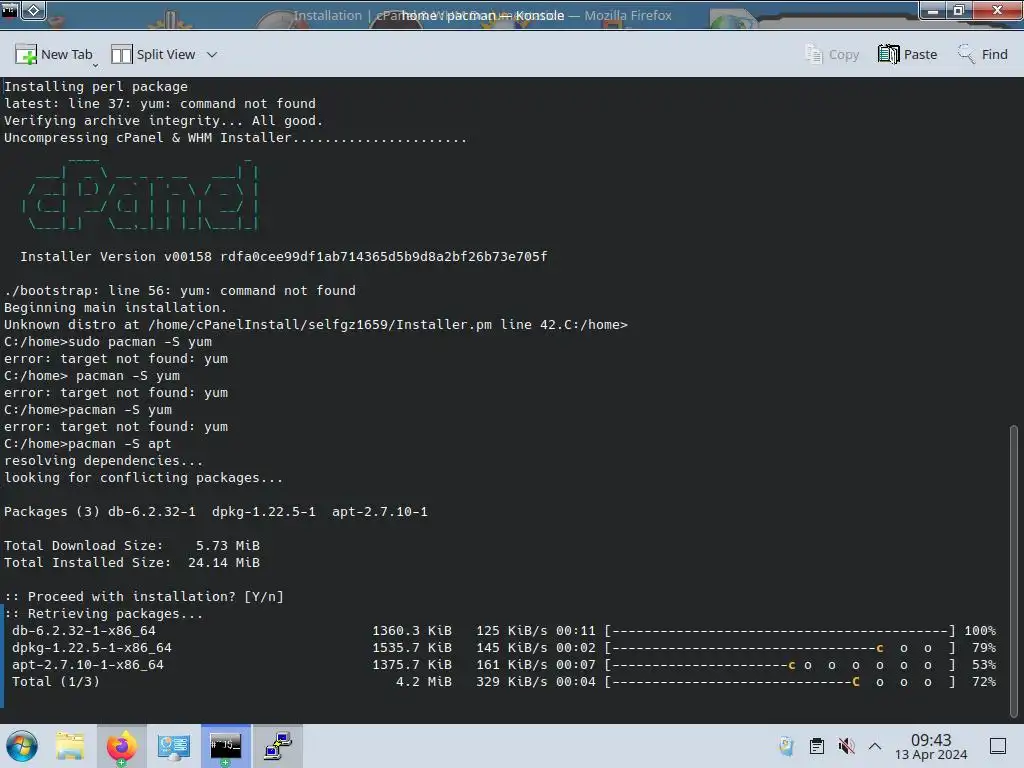1024x768 pixels.
Task: Switch to Firefox in the taskbar
Action: [121, 746]
